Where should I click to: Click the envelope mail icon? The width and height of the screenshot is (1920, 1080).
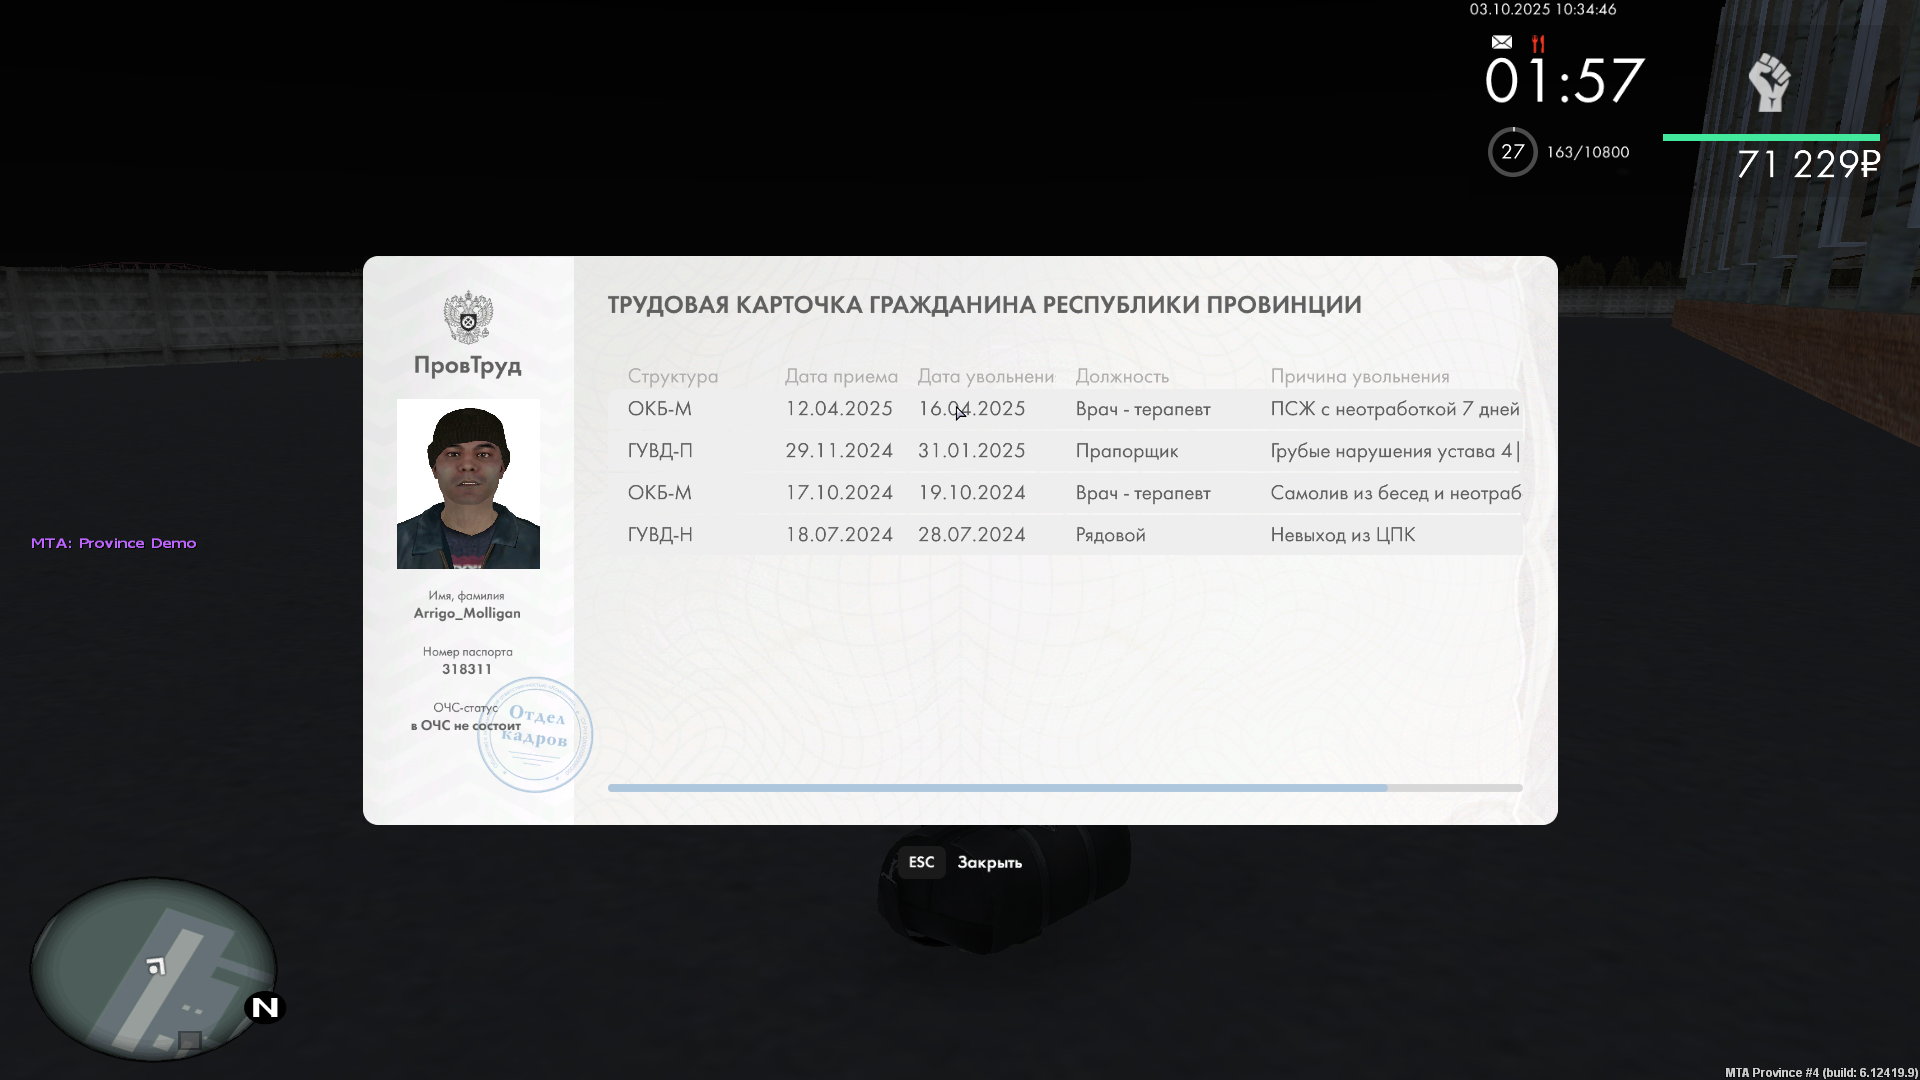(1501, 42)
